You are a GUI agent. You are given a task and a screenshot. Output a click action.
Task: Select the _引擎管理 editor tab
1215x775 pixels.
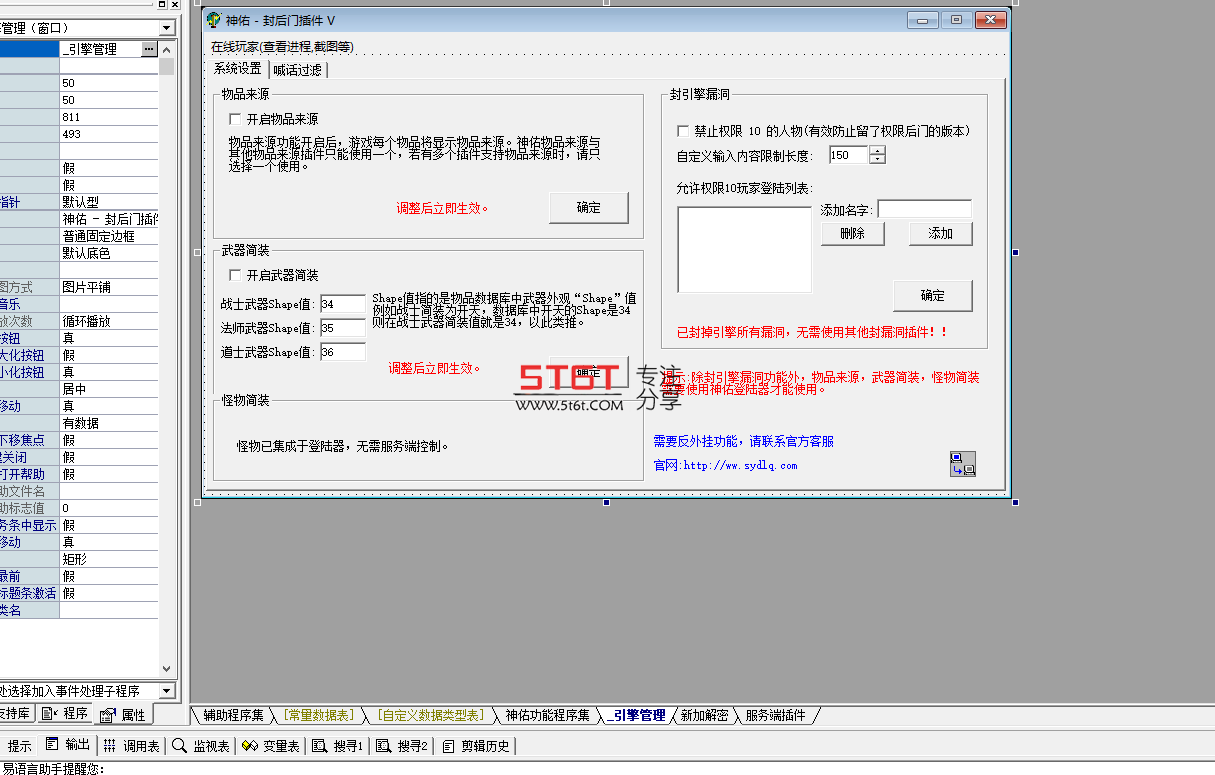(635, 715)
